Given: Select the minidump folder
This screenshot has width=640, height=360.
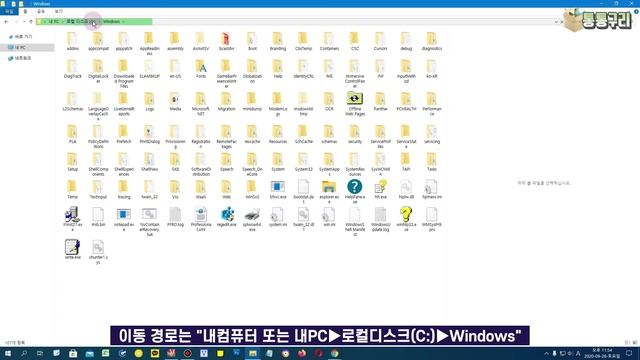Looking at the screenshot, I should [x=252, y=101].
